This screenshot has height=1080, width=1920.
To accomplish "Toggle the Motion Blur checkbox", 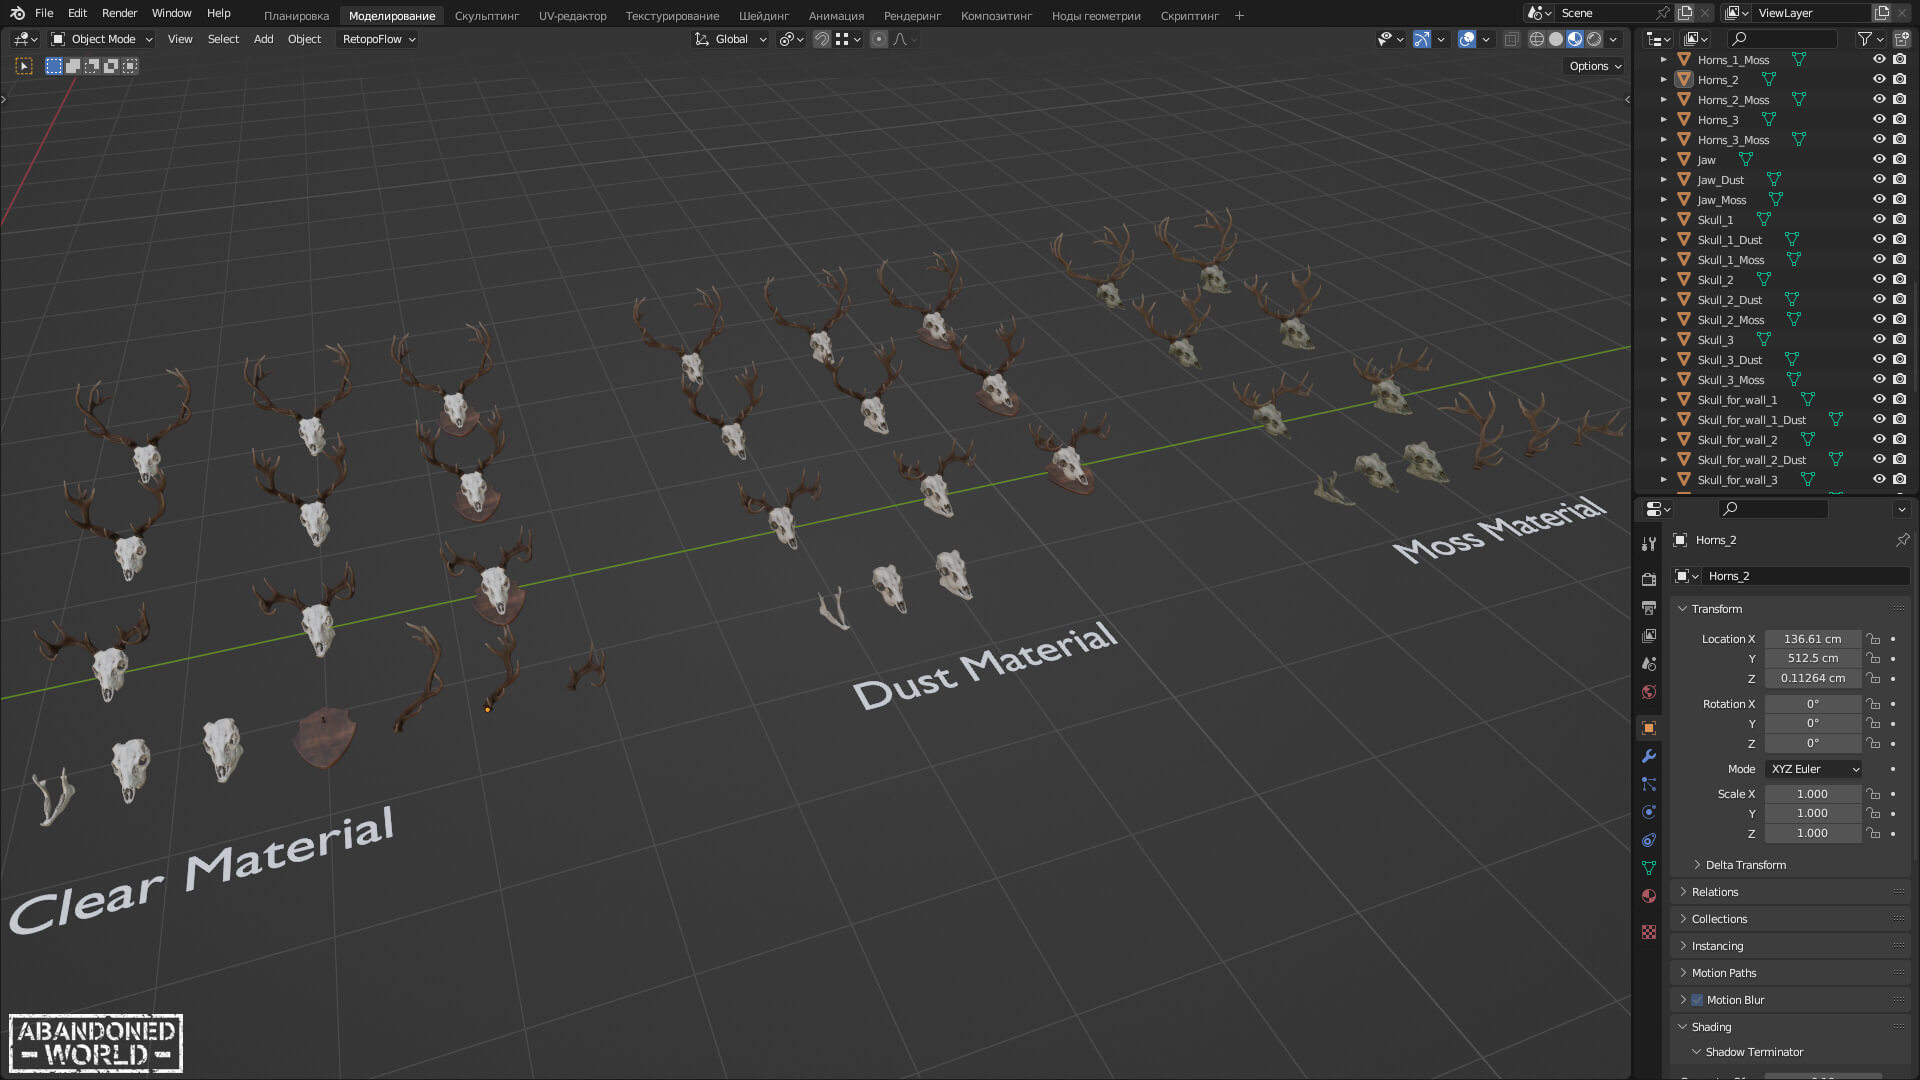I will [1697, 1000].
